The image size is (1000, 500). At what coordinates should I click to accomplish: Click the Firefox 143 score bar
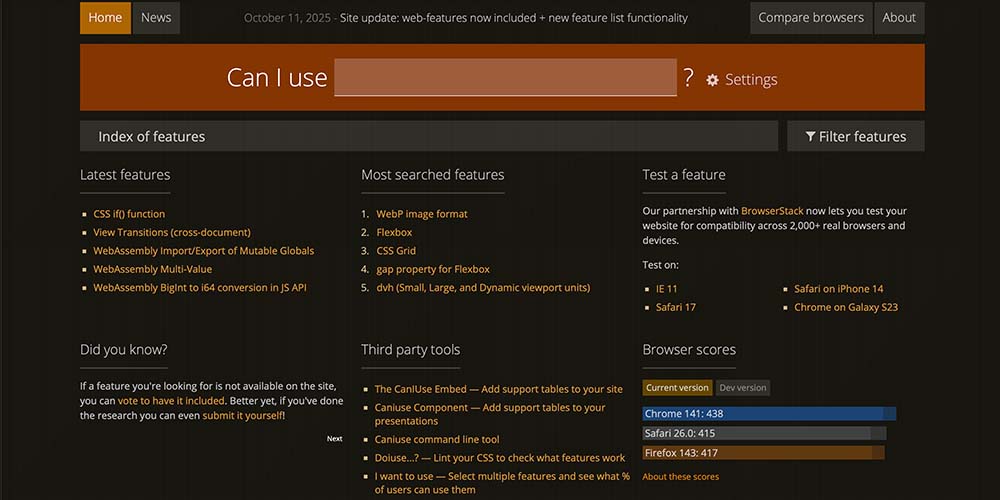[x=763, y=453]
